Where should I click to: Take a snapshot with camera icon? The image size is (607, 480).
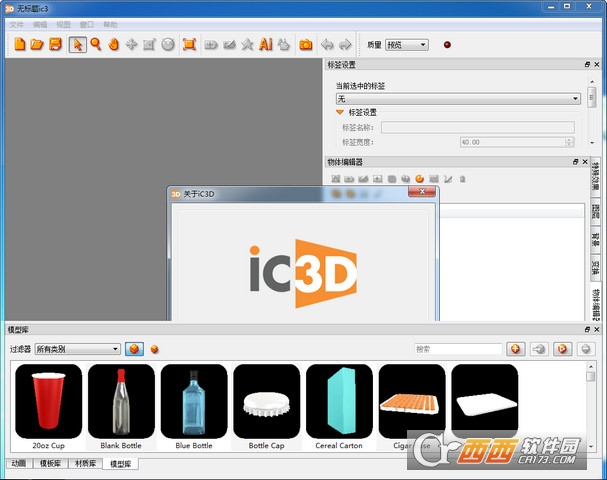[x=306, y=45]
